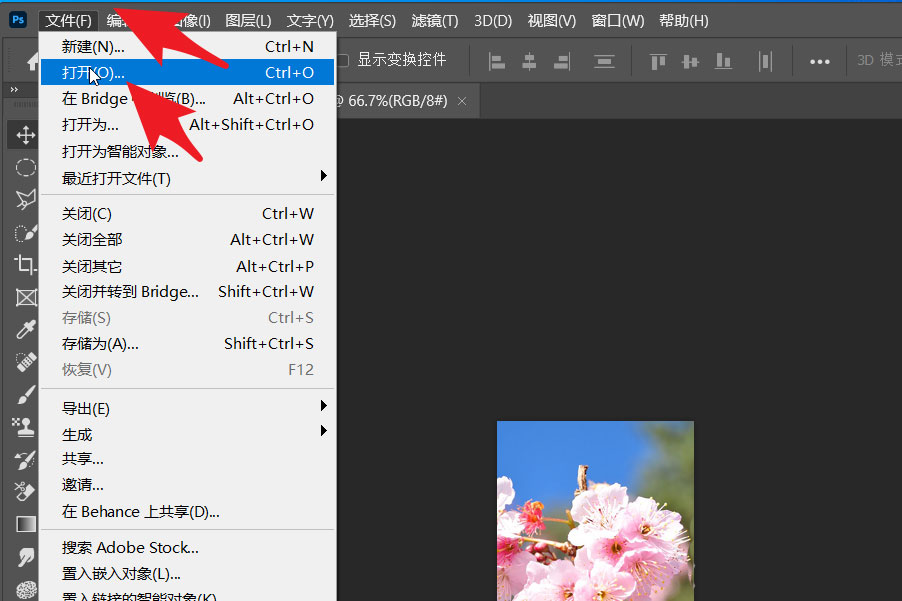Viewport: 902px width, 601px height.
Task: Click the align left edges icon
Action: pos(496,61)
